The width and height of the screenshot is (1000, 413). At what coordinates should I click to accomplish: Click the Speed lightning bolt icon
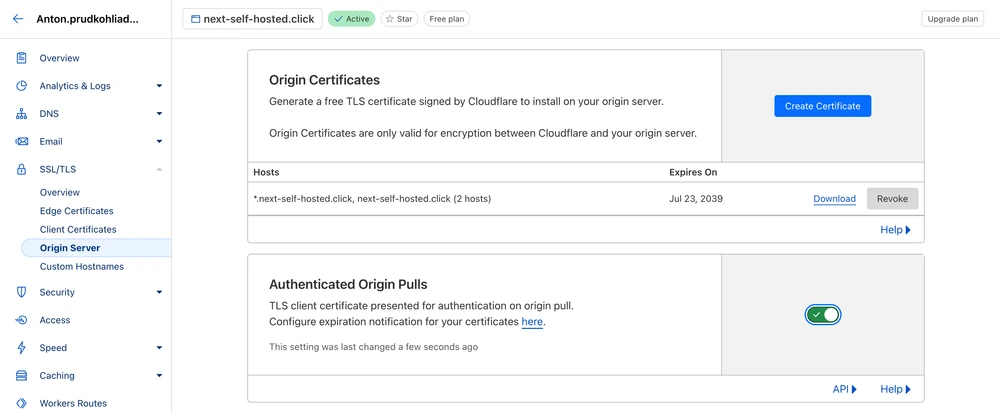tap(21, 348)
